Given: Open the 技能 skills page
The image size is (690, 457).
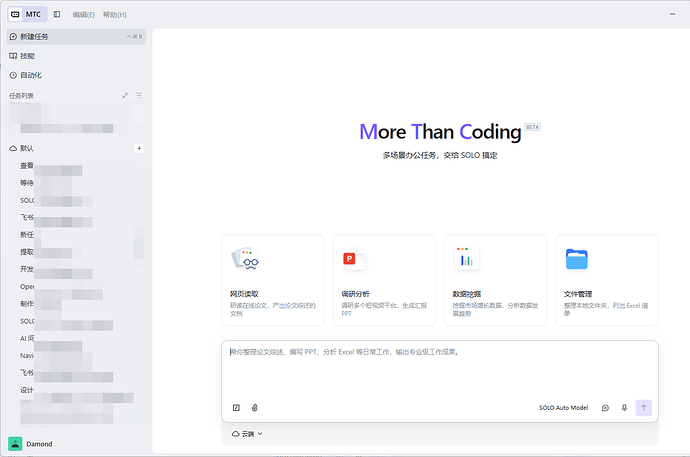Looking at the screenshot, I should tap(76, 56).
